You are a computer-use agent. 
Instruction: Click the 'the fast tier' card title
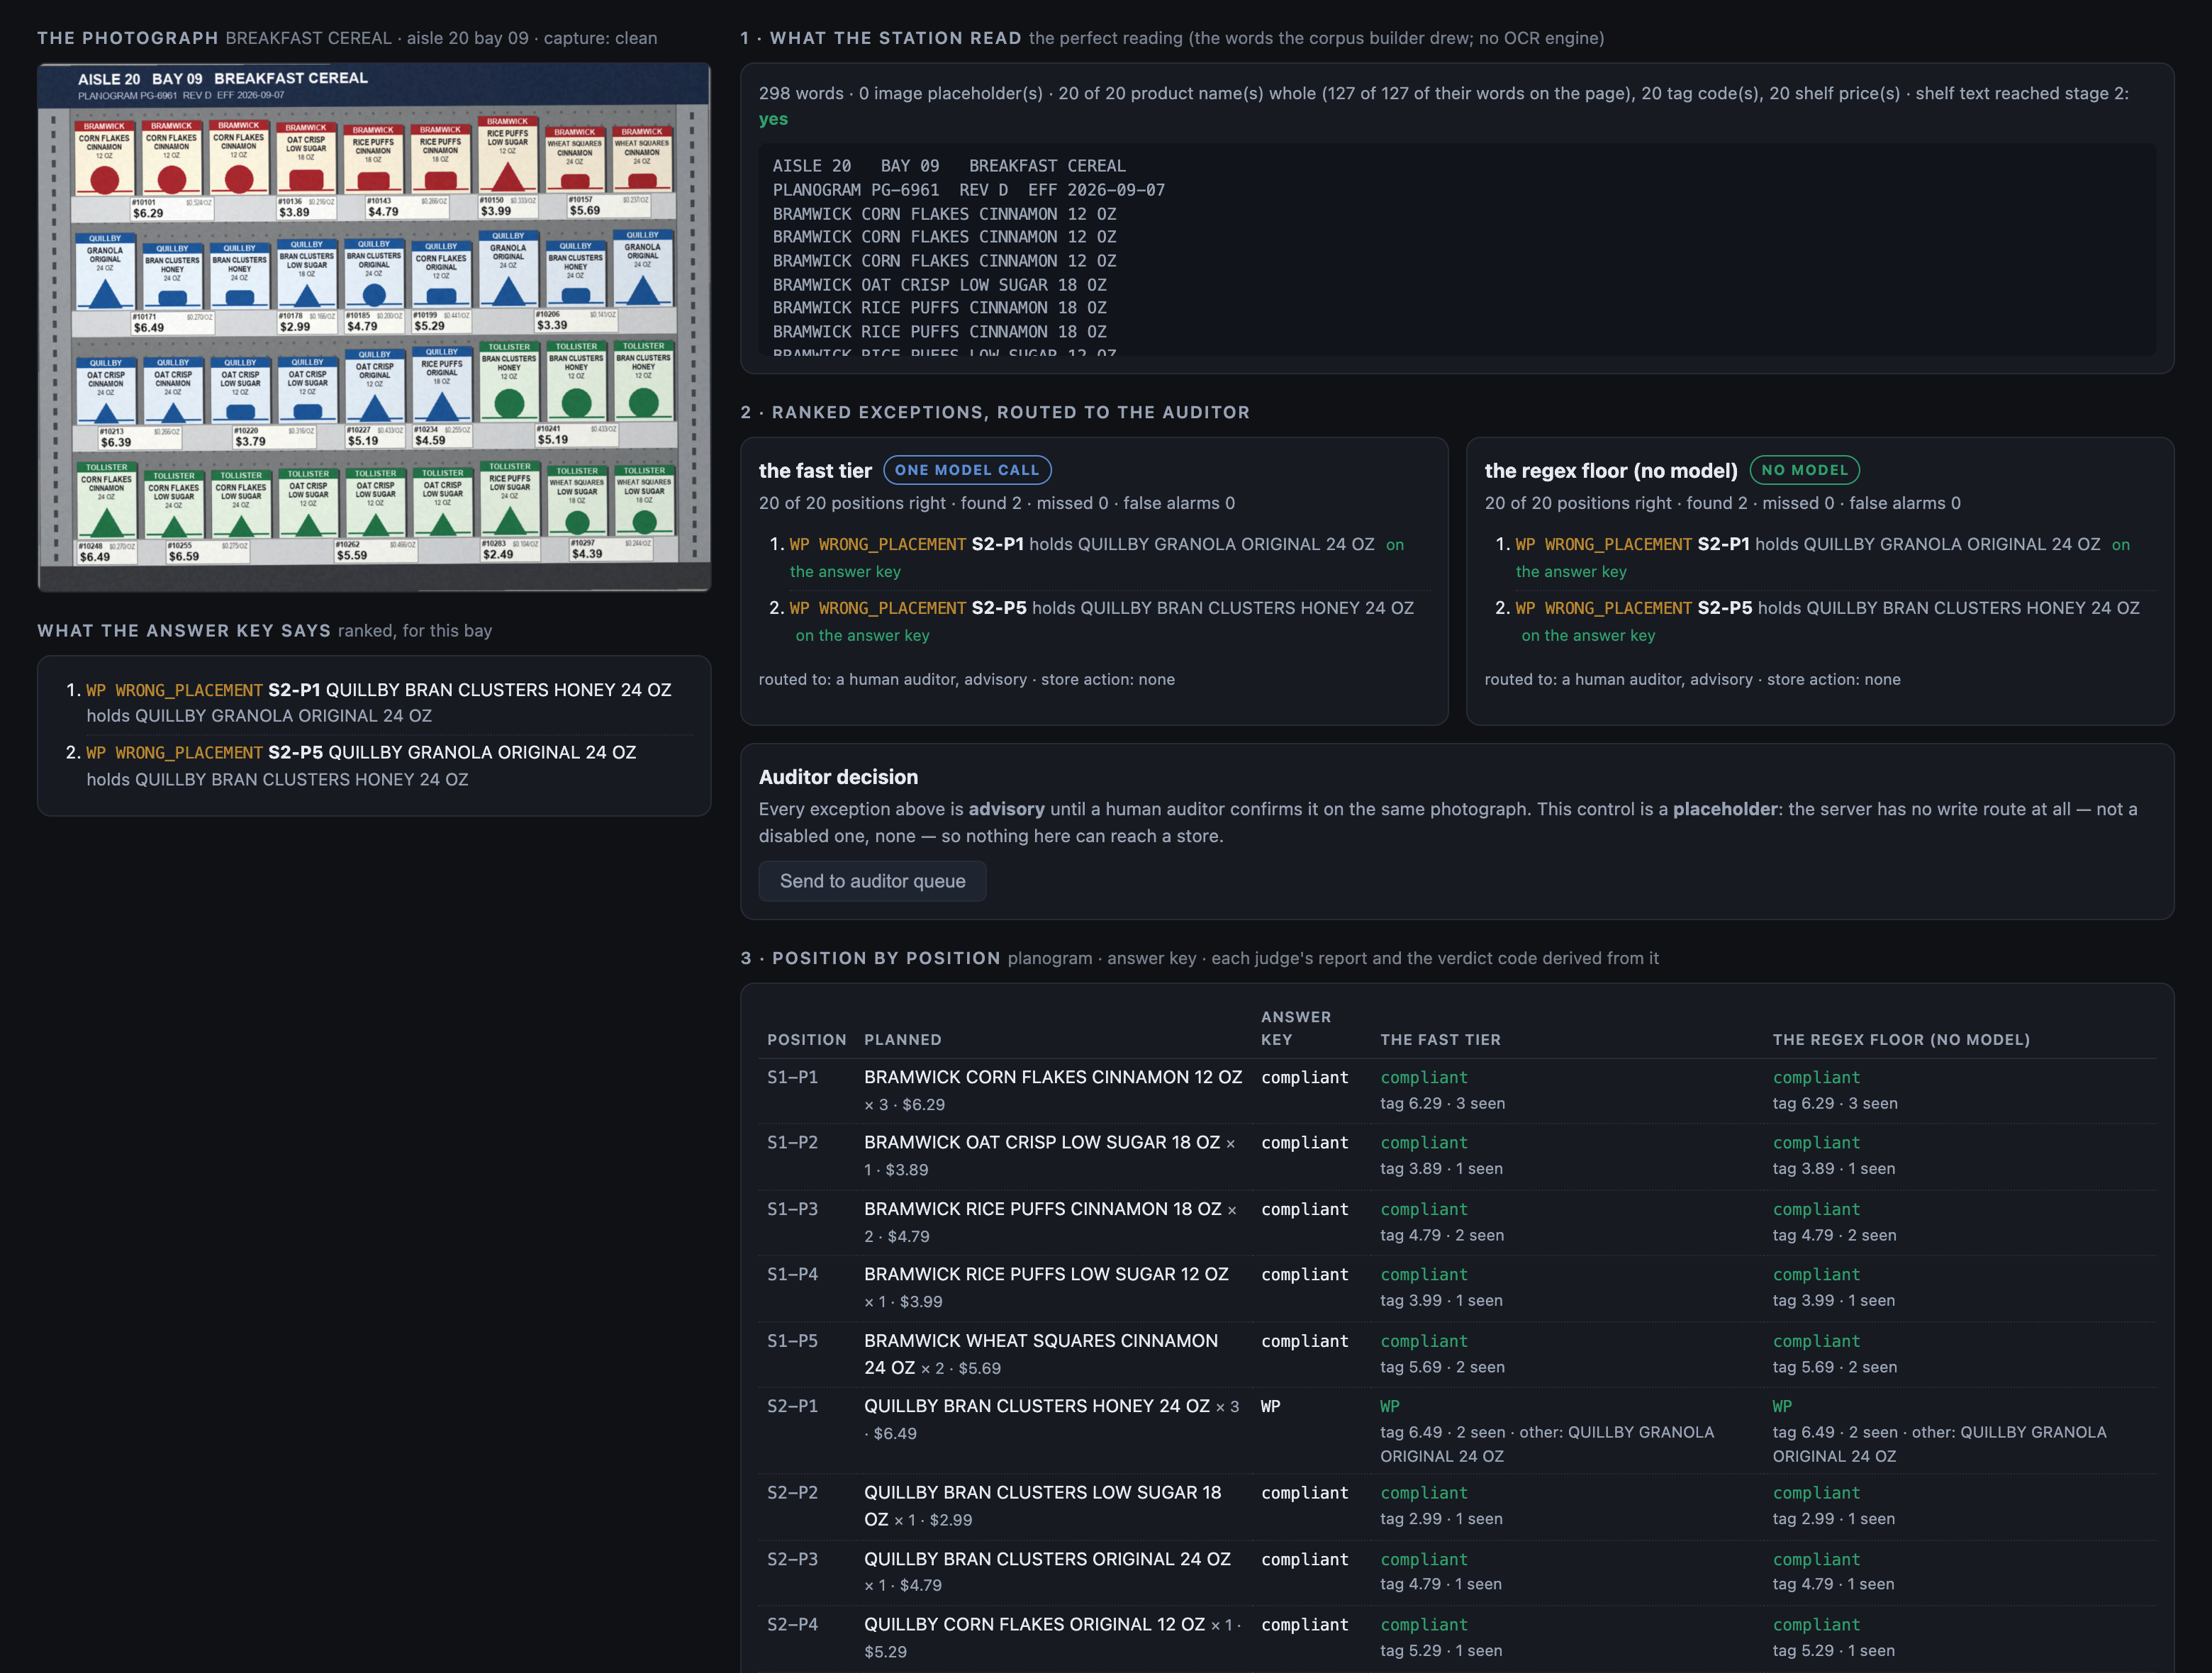point(815,471)
